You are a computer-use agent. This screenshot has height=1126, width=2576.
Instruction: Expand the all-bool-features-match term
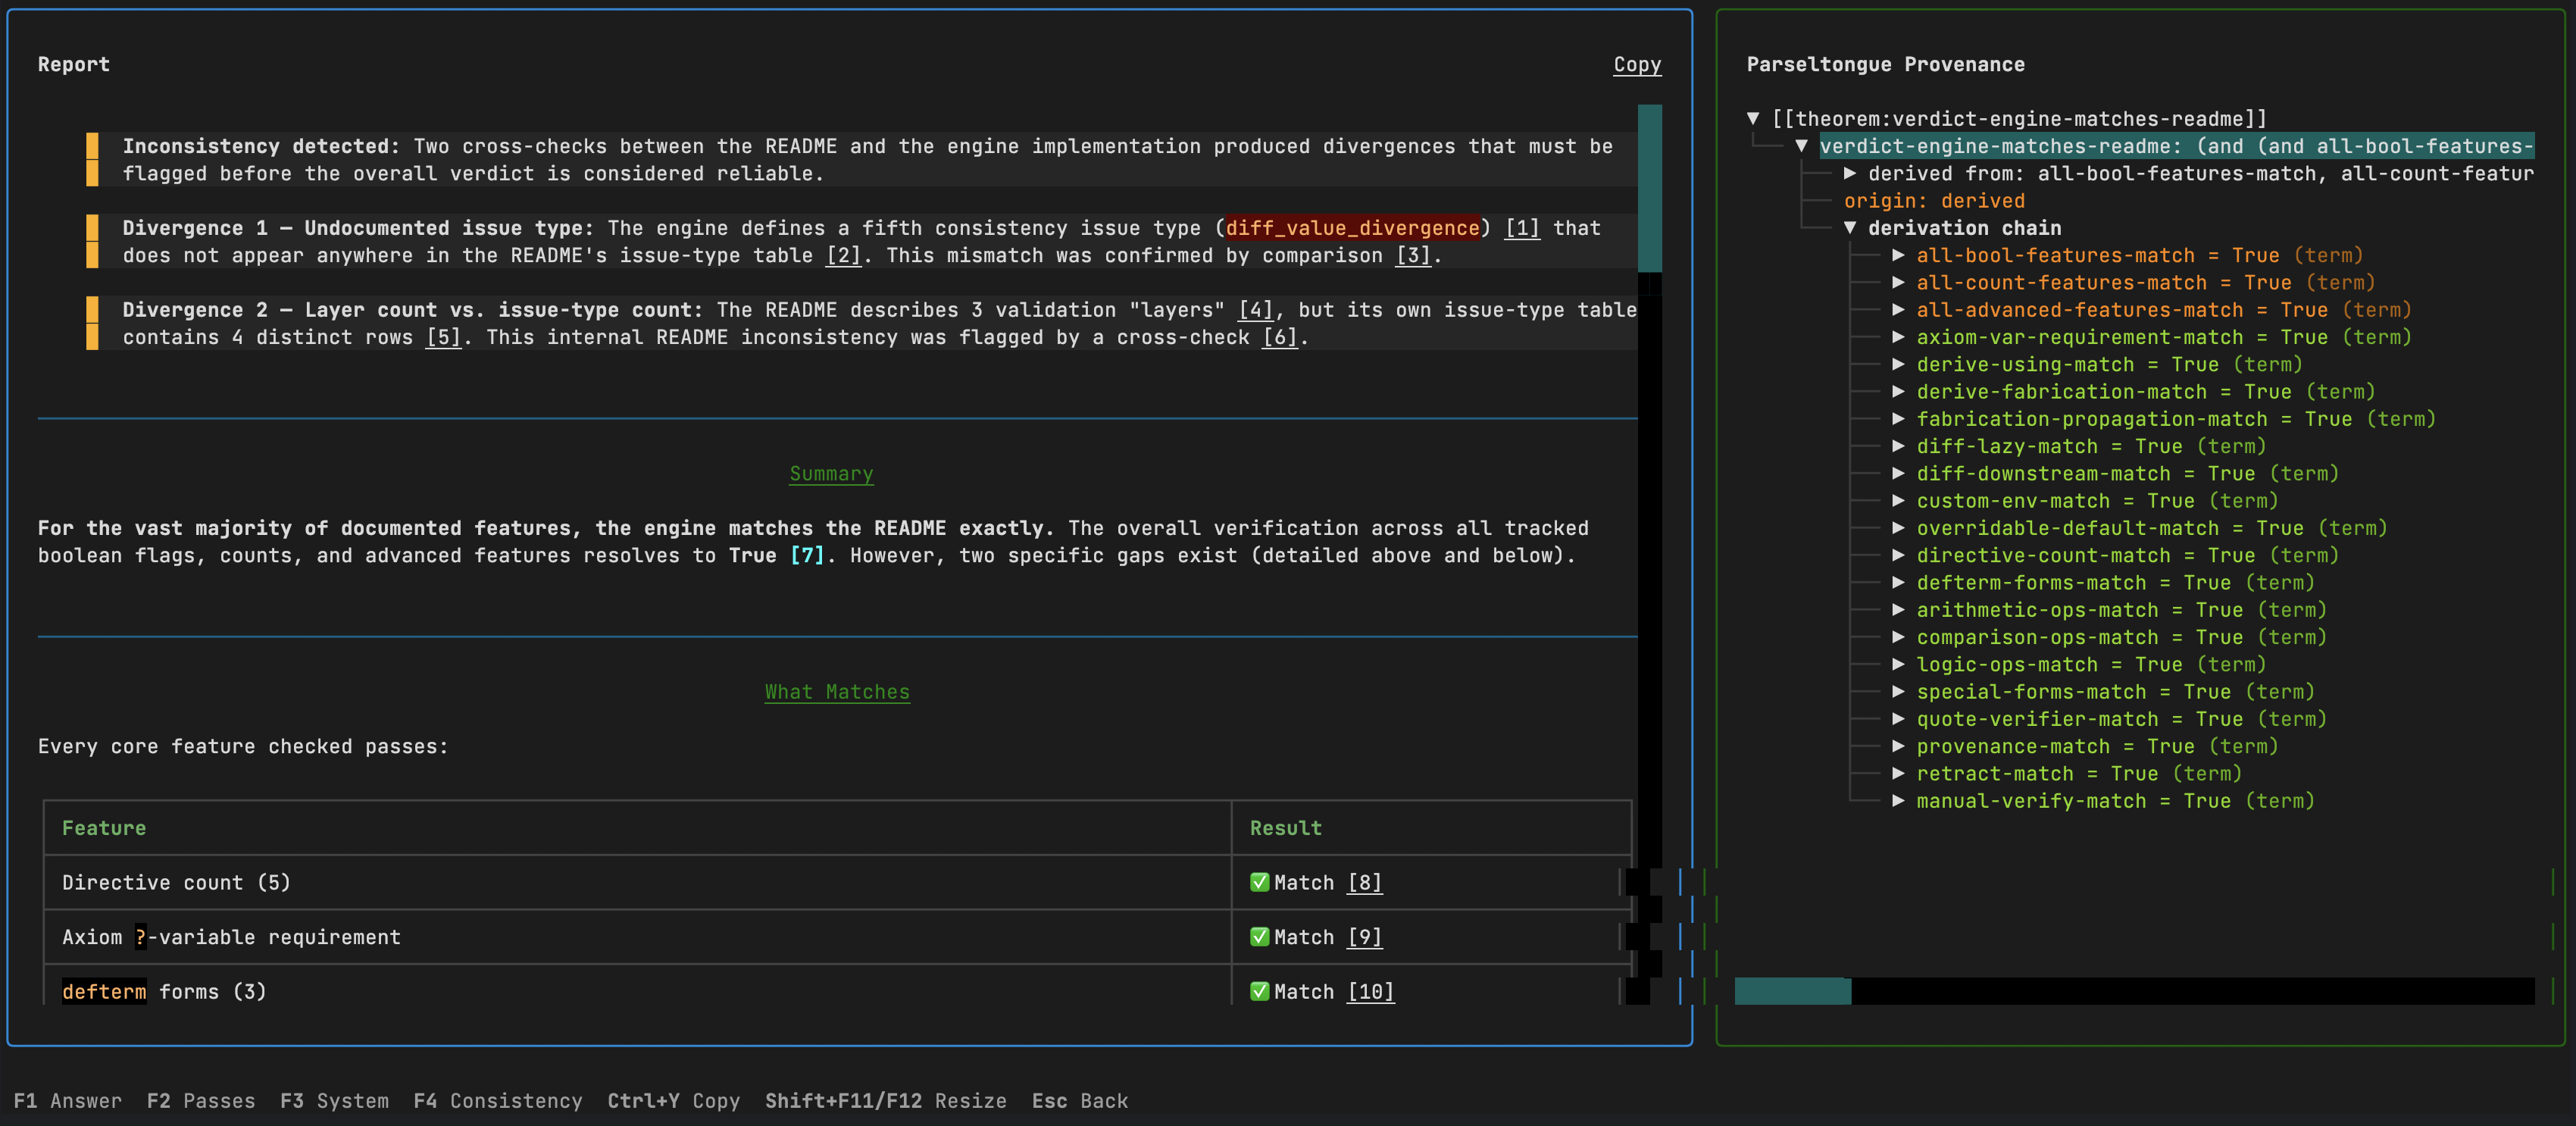click(1898, 256)
